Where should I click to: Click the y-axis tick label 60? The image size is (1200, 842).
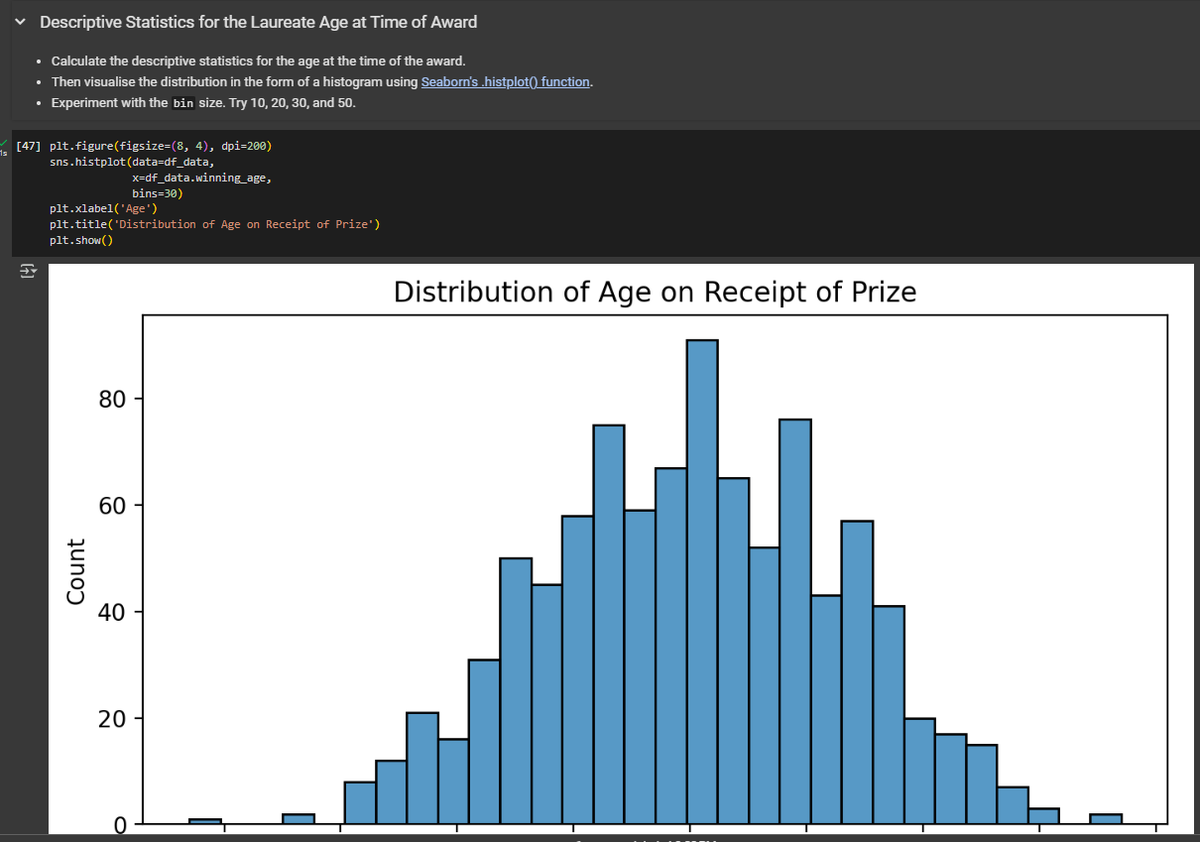click(112, 505)
